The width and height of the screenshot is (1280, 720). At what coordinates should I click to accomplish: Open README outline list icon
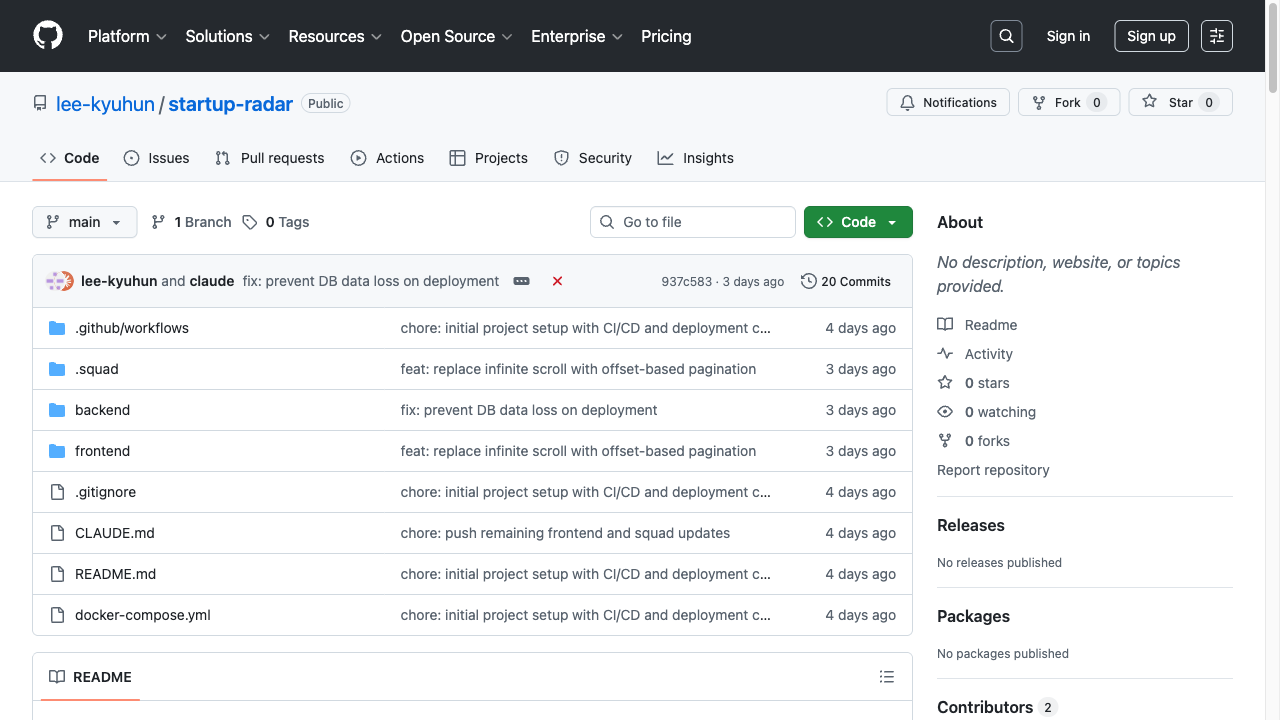(886, 677)
